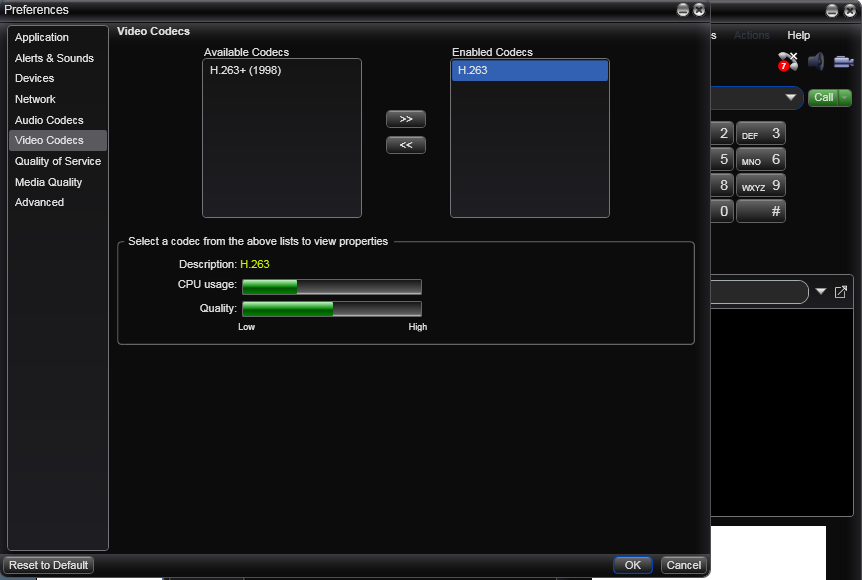Switch to Network preferences
The image size is (862, 580).
(58, 100)
